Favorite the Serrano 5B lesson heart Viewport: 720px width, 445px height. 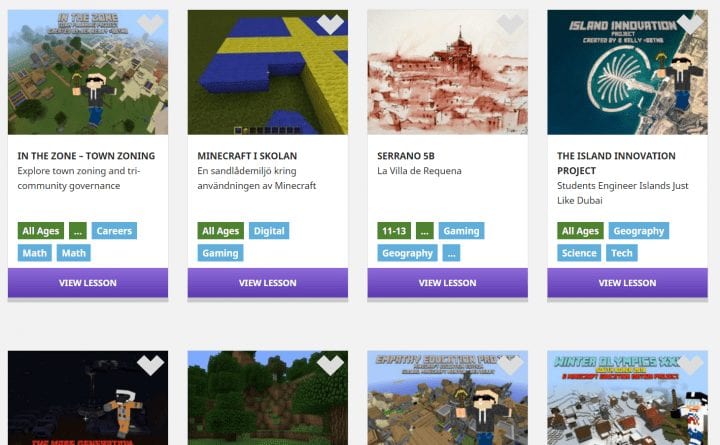pos(510,23)
